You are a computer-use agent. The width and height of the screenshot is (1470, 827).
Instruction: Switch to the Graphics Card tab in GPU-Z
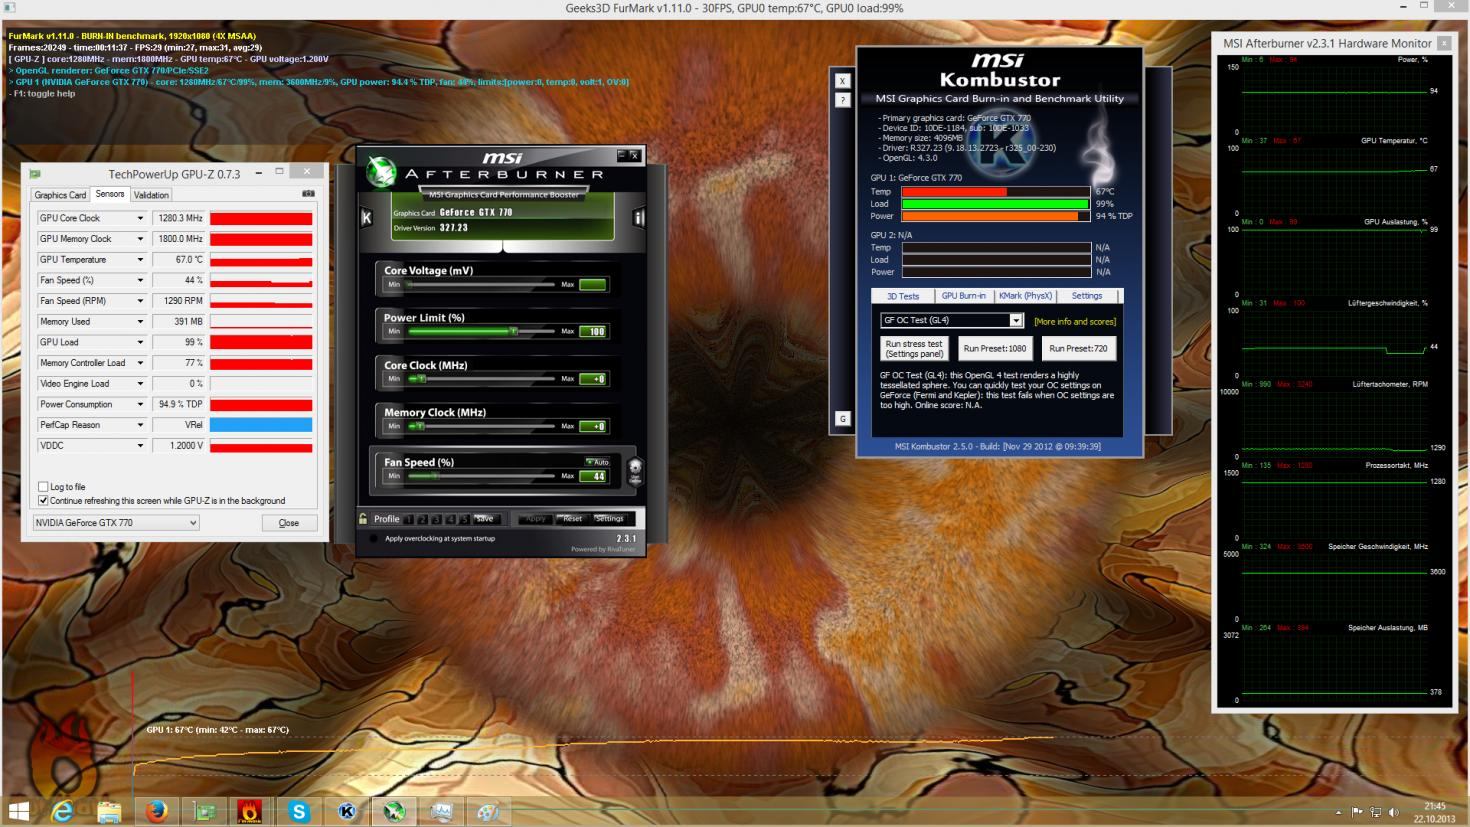pos(60,195)
